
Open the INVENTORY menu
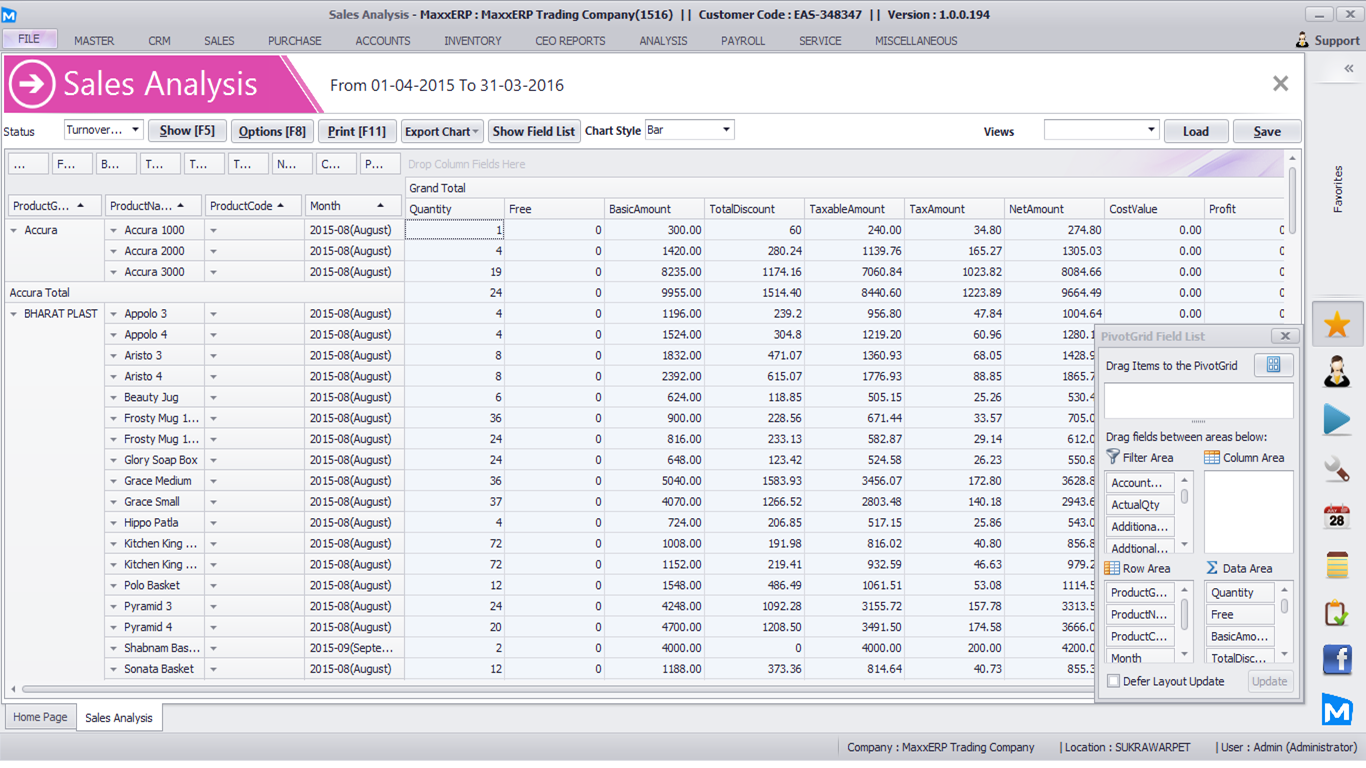[472, 41]
